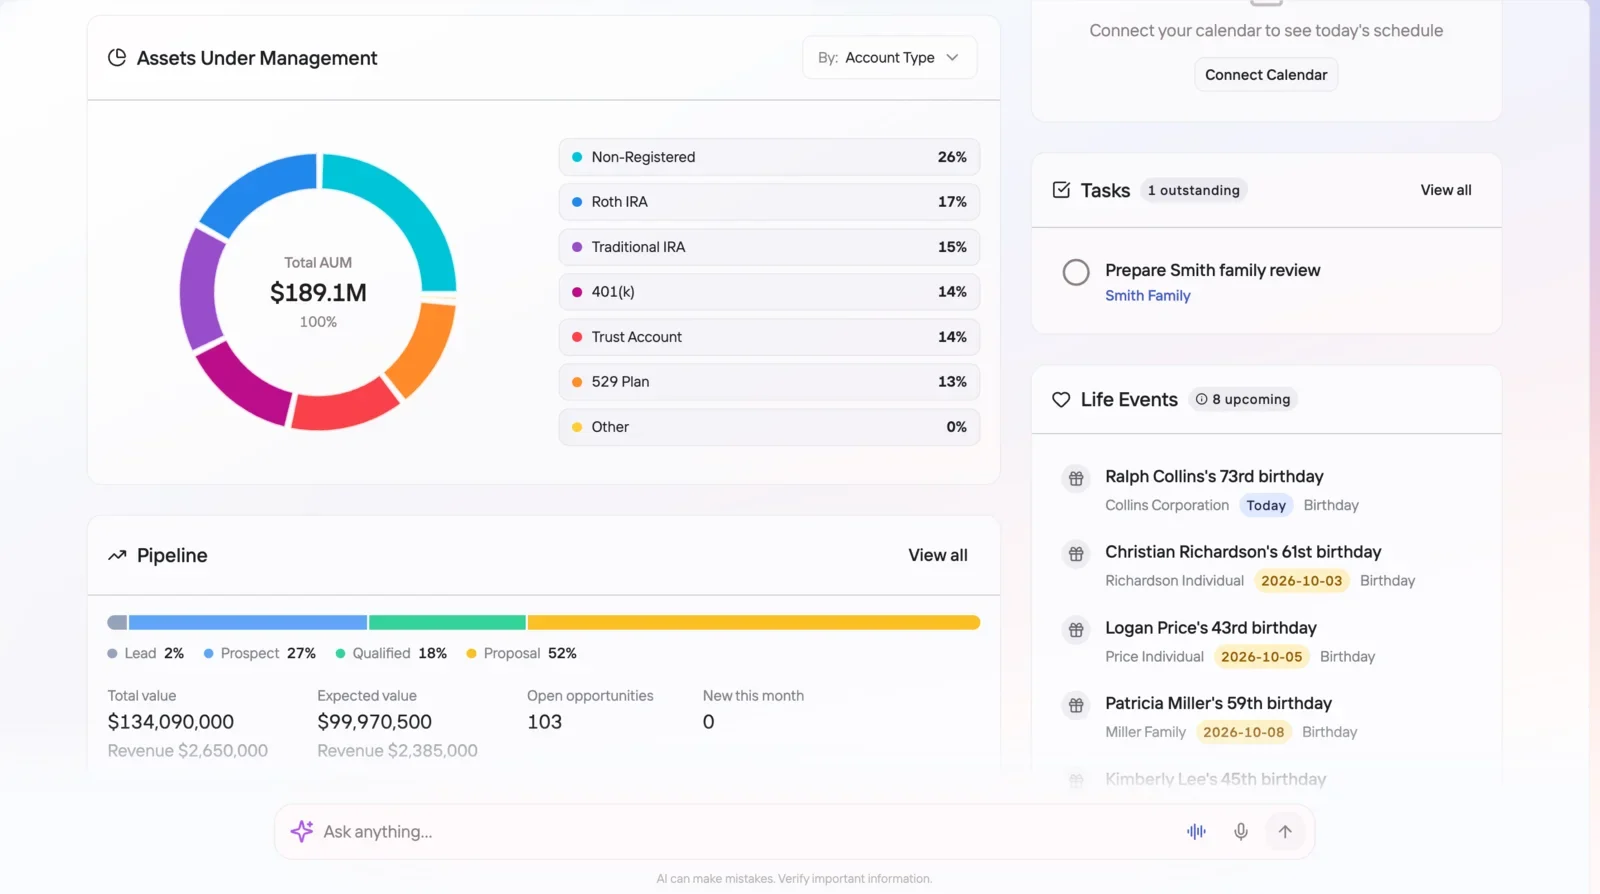This screenshot has width=1600, height=894.
Task: Select the green Qualified segment of pipeline bar
Action: tap(447, 623)
